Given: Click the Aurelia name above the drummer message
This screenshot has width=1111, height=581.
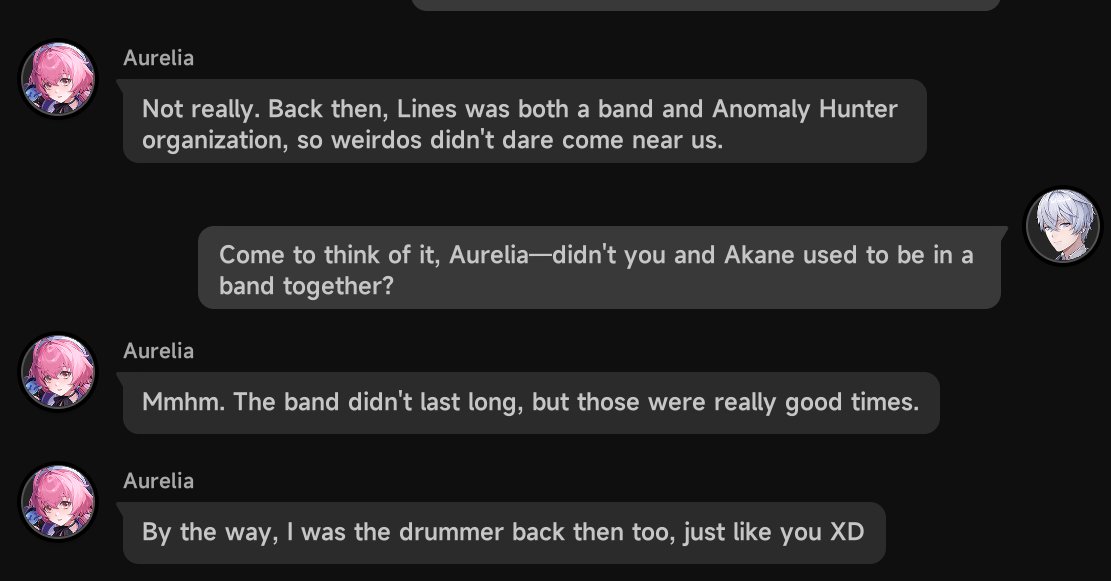Looking at the screenshot, I should pyautogui.click(x=159, y=480).
